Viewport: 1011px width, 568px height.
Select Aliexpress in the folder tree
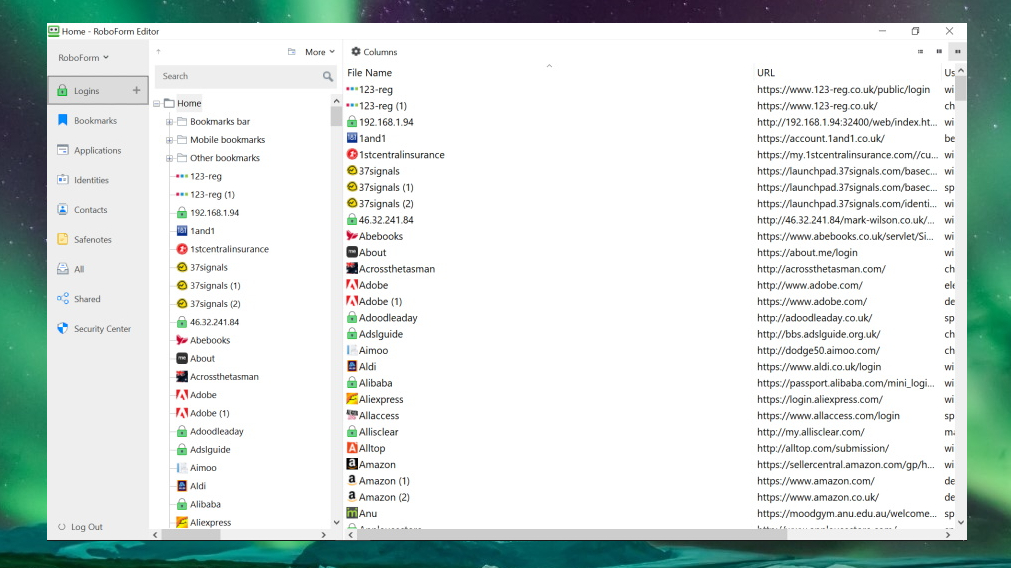pos(210,522)
